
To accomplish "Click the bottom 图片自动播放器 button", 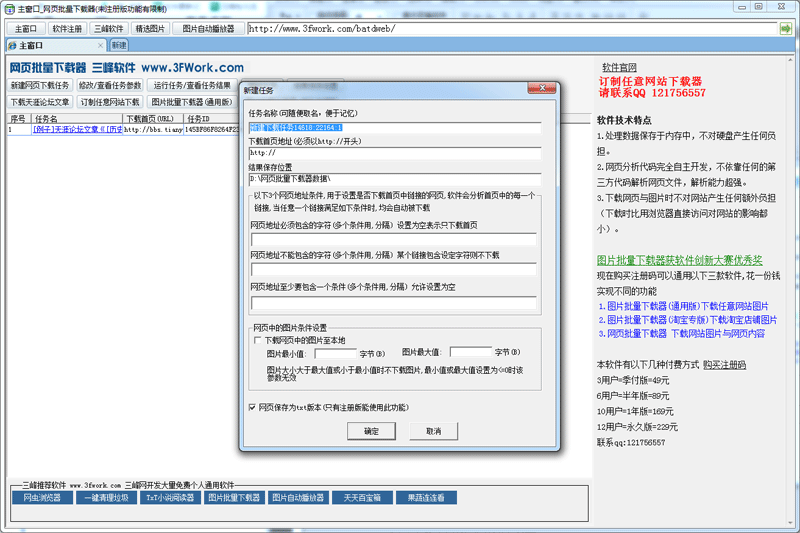I will coord(298,497).
